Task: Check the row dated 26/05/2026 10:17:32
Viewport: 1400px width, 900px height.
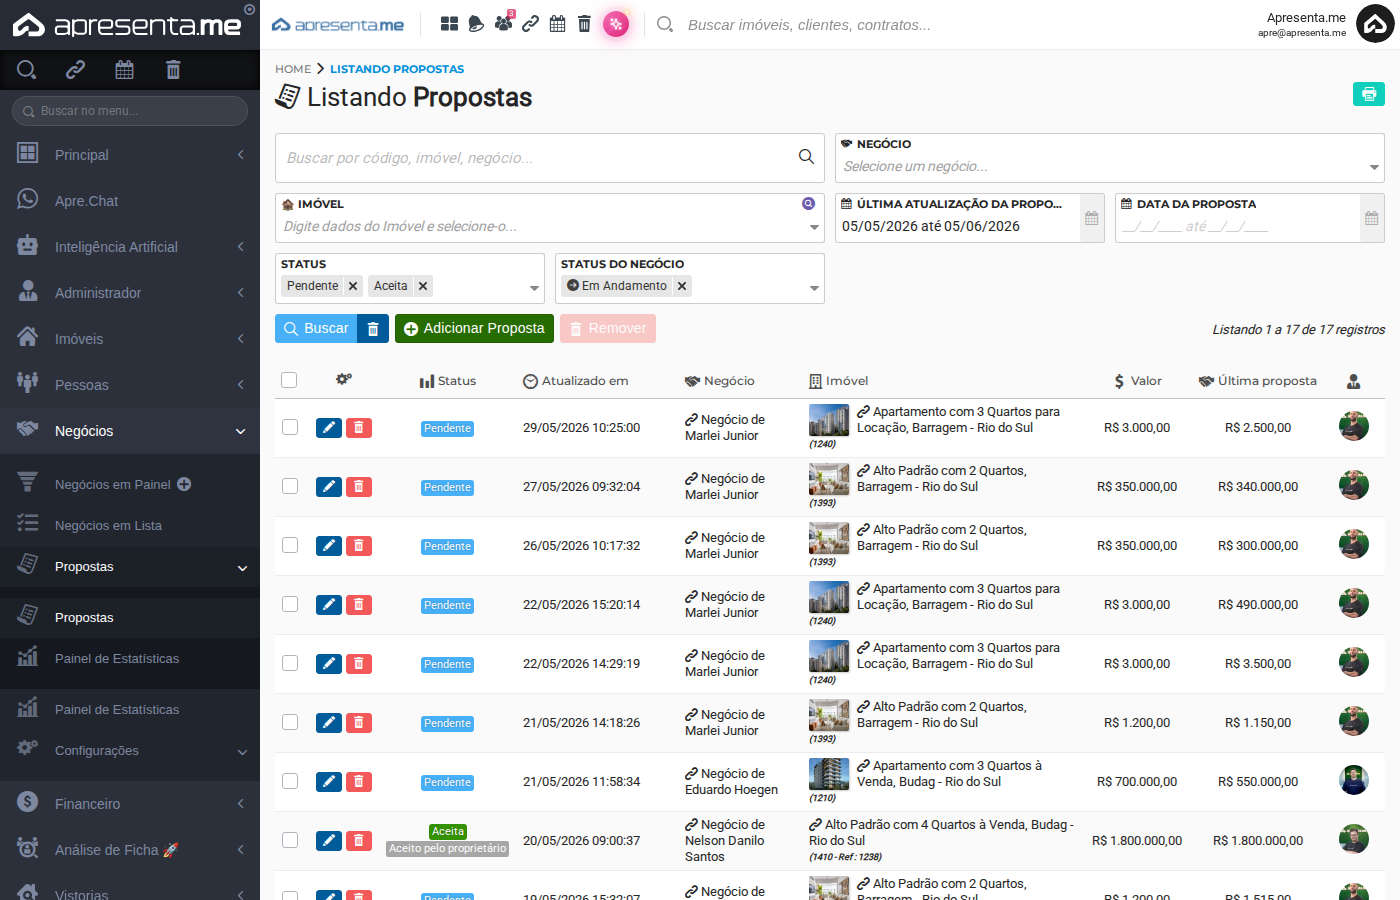Action: point(290,545)
